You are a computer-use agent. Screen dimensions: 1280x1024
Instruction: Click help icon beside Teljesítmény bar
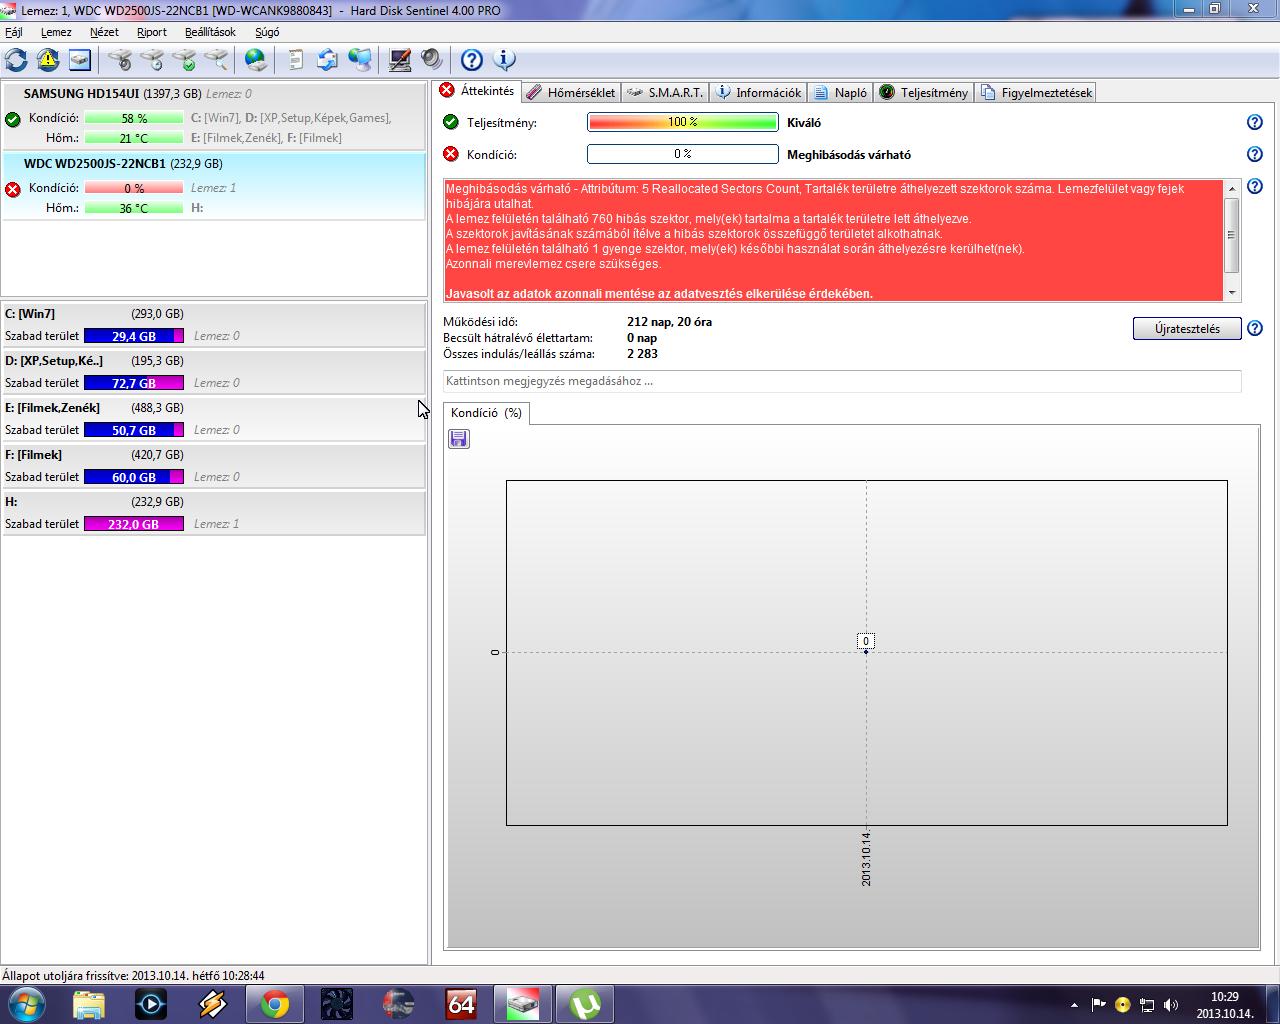click(x=1255, y=122)
